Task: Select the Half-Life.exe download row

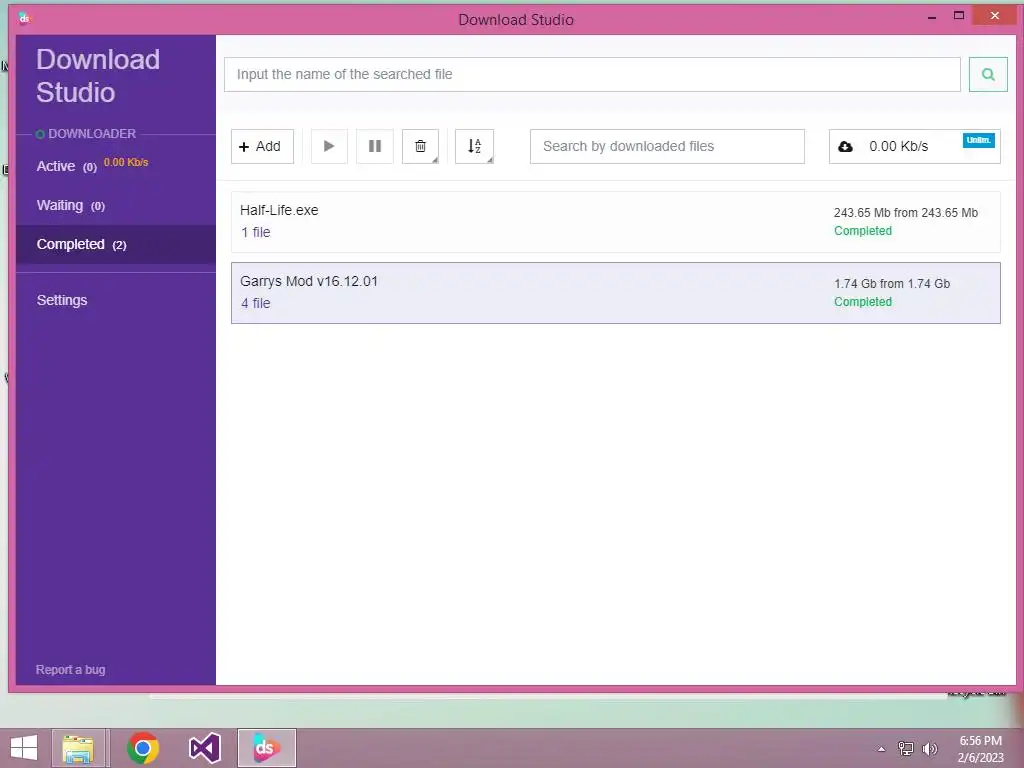Action: click(x=615, y=222)
